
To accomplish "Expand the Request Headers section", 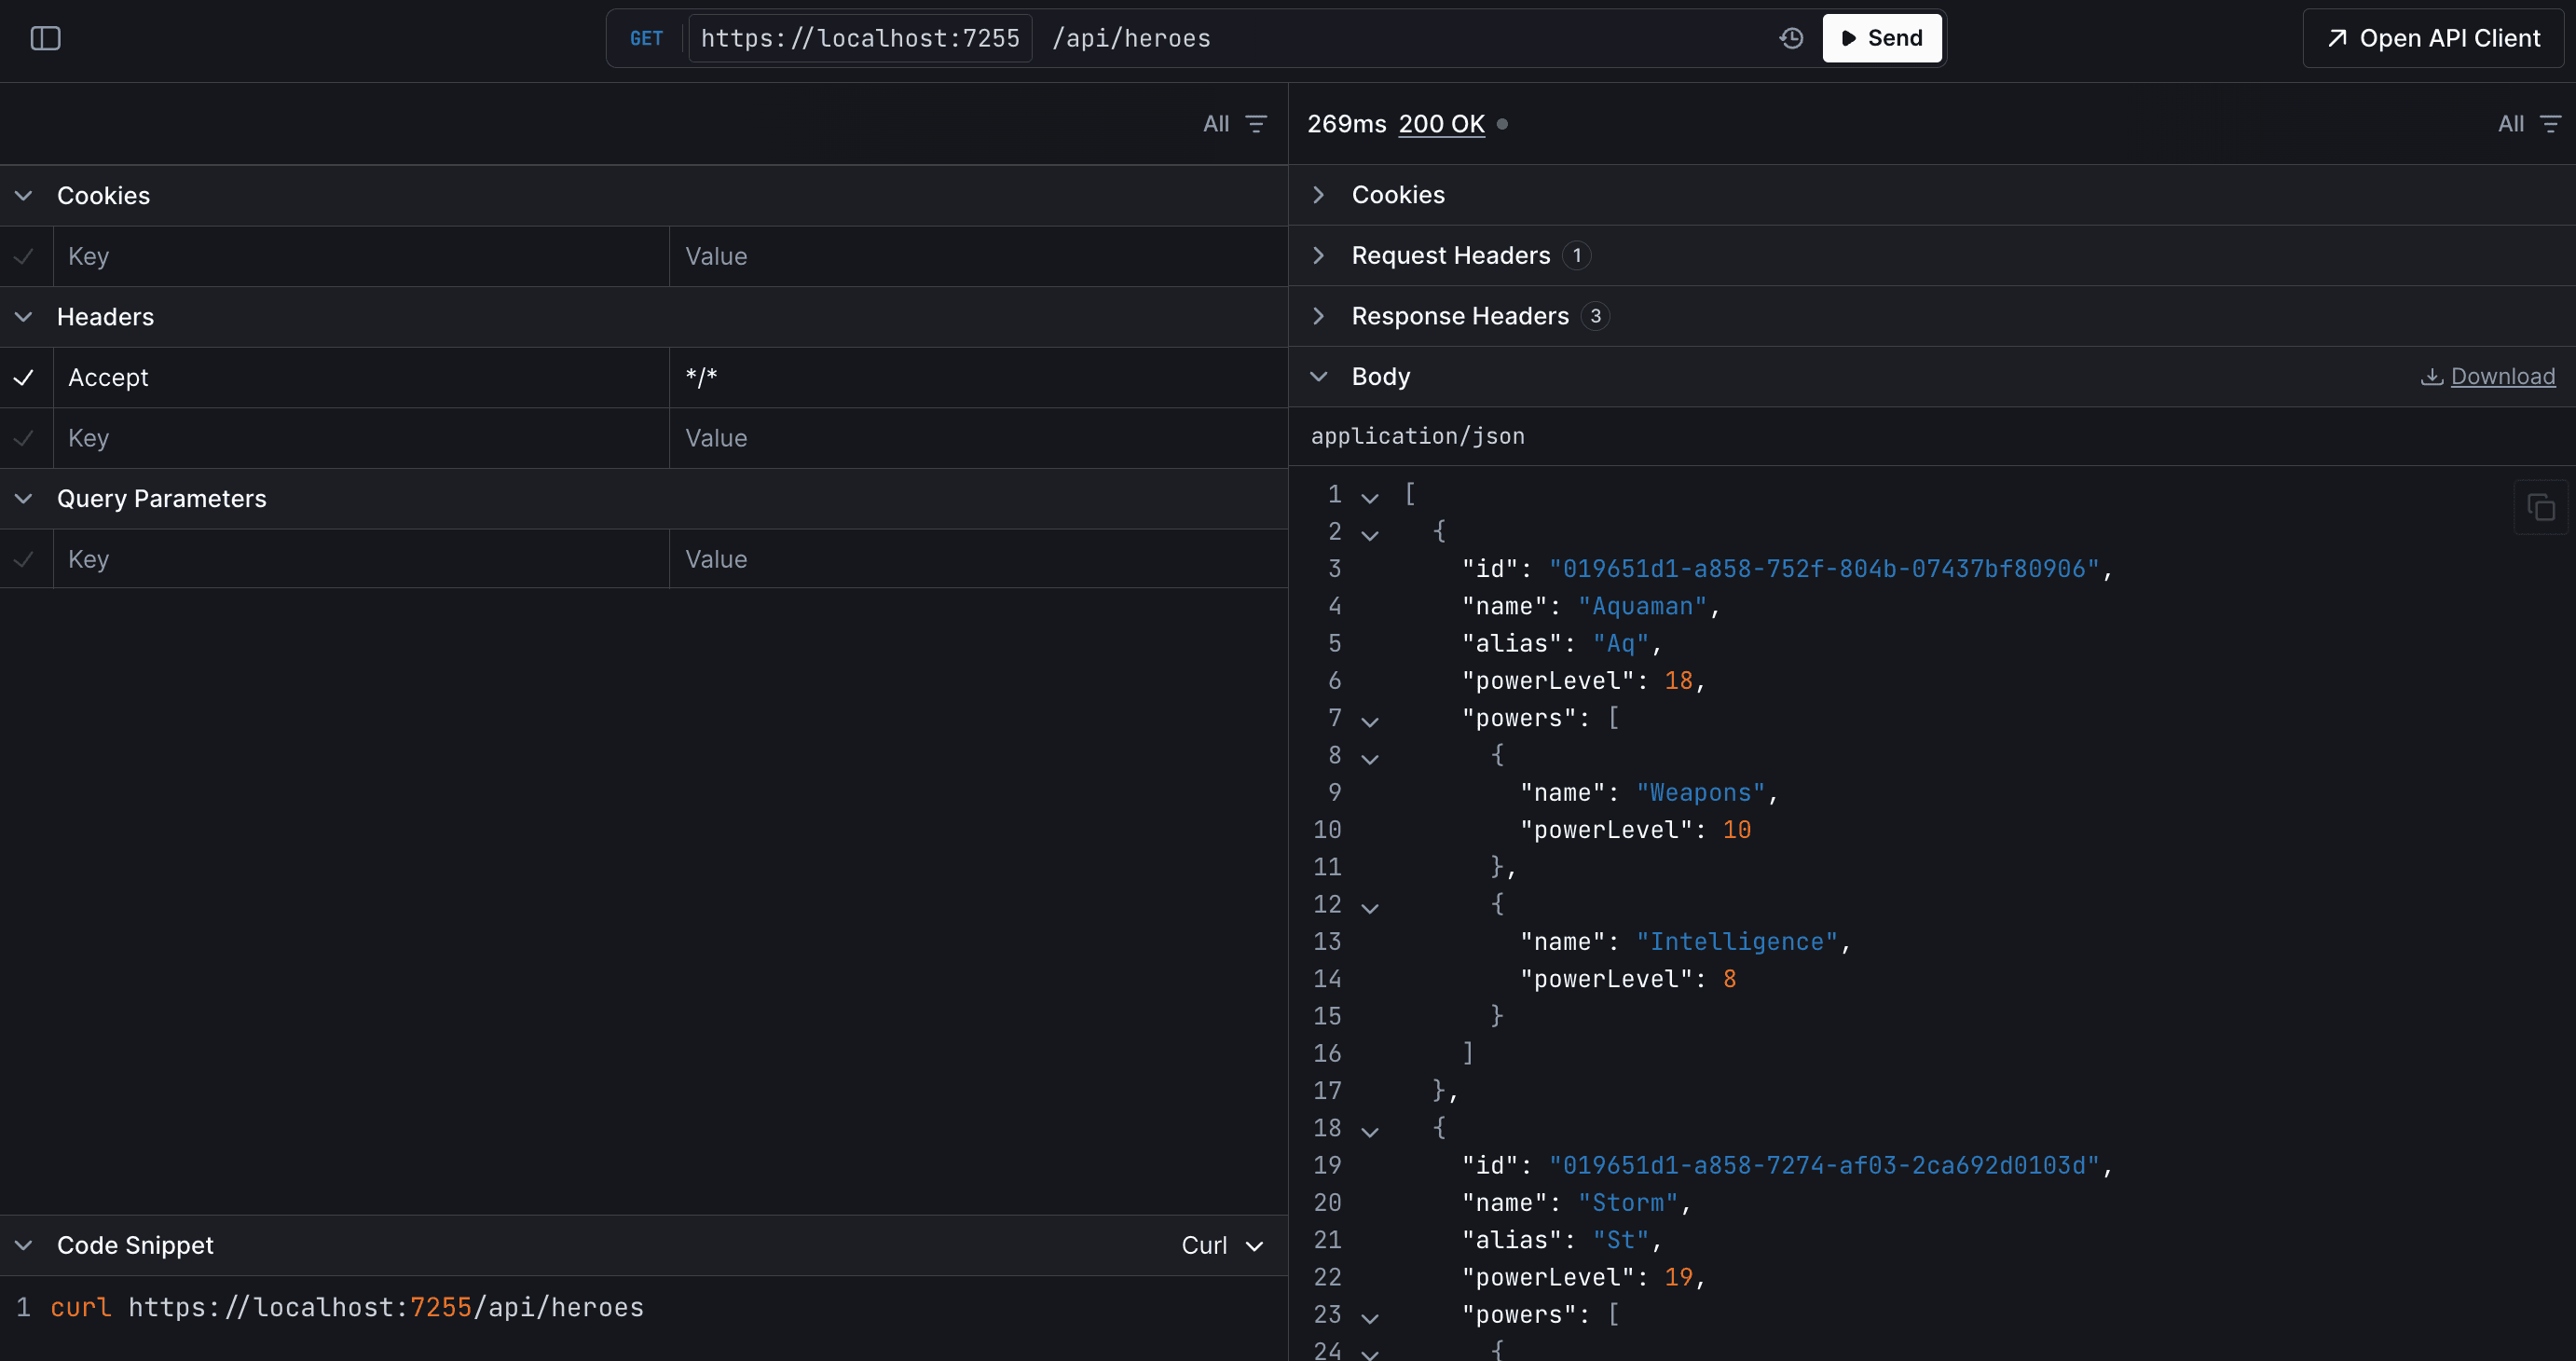I will pos(1319,255).
